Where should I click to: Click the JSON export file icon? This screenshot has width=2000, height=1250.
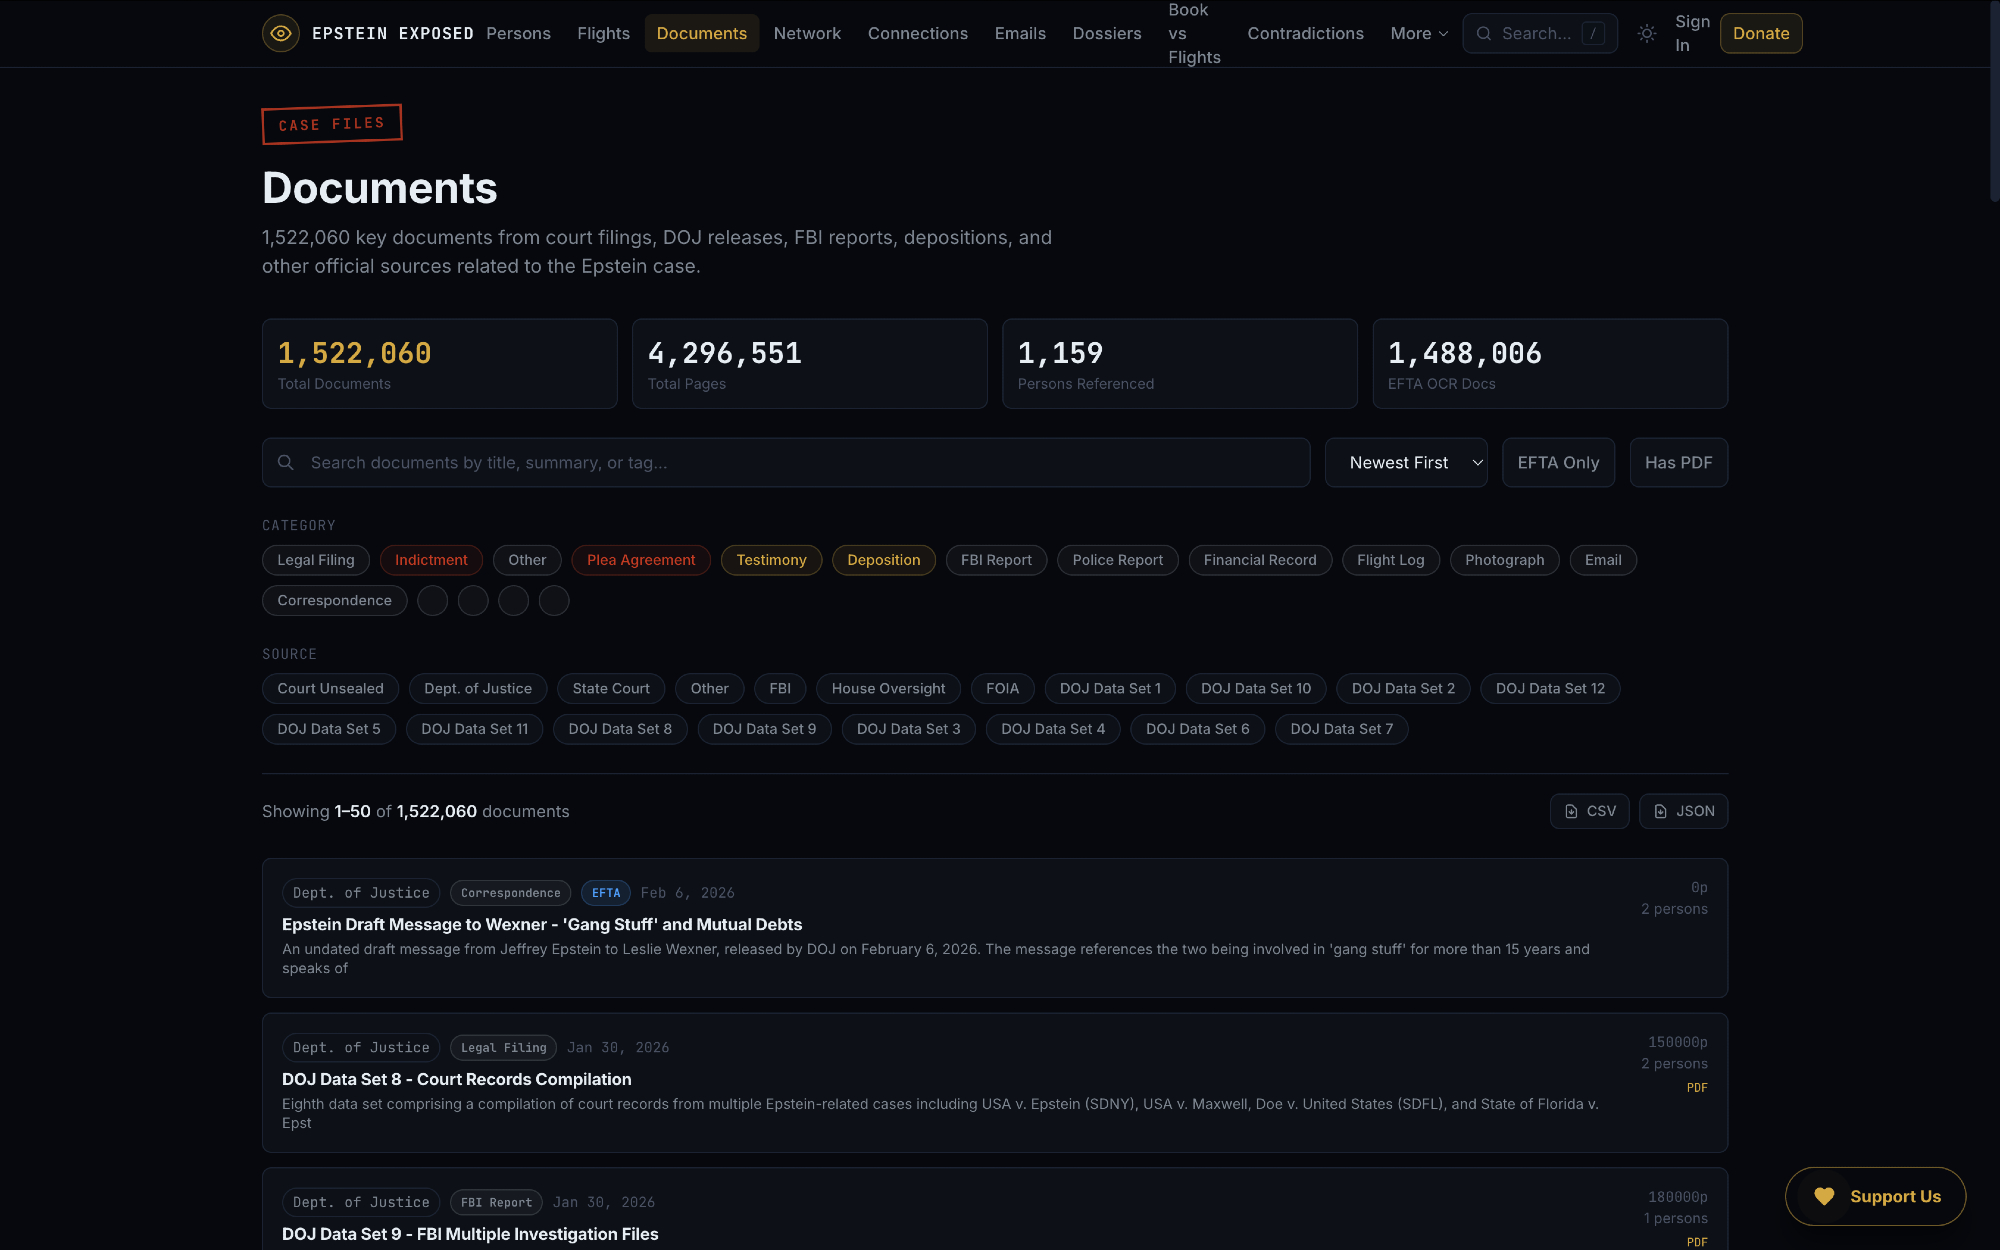[1660, 811]
